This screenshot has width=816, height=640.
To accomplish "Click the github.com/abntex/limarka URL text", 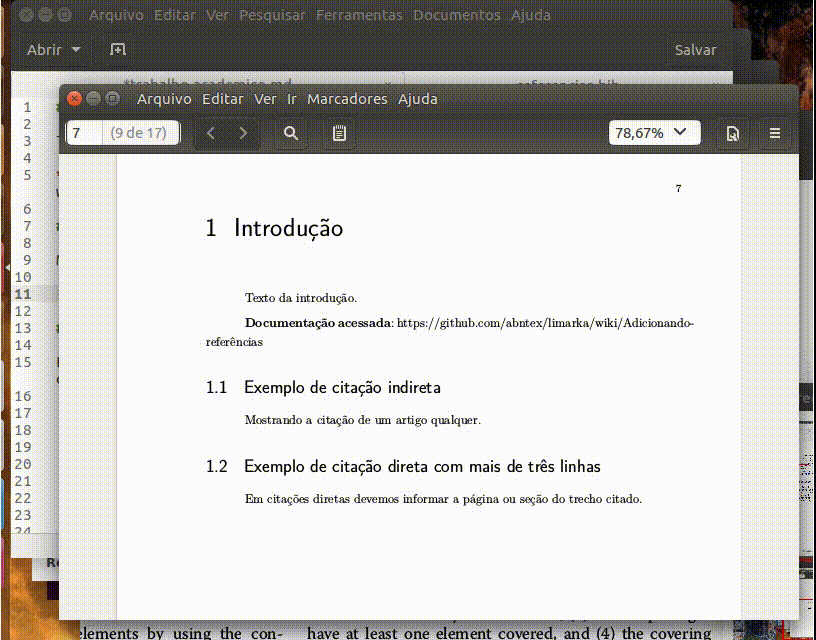I will [545, 323].
